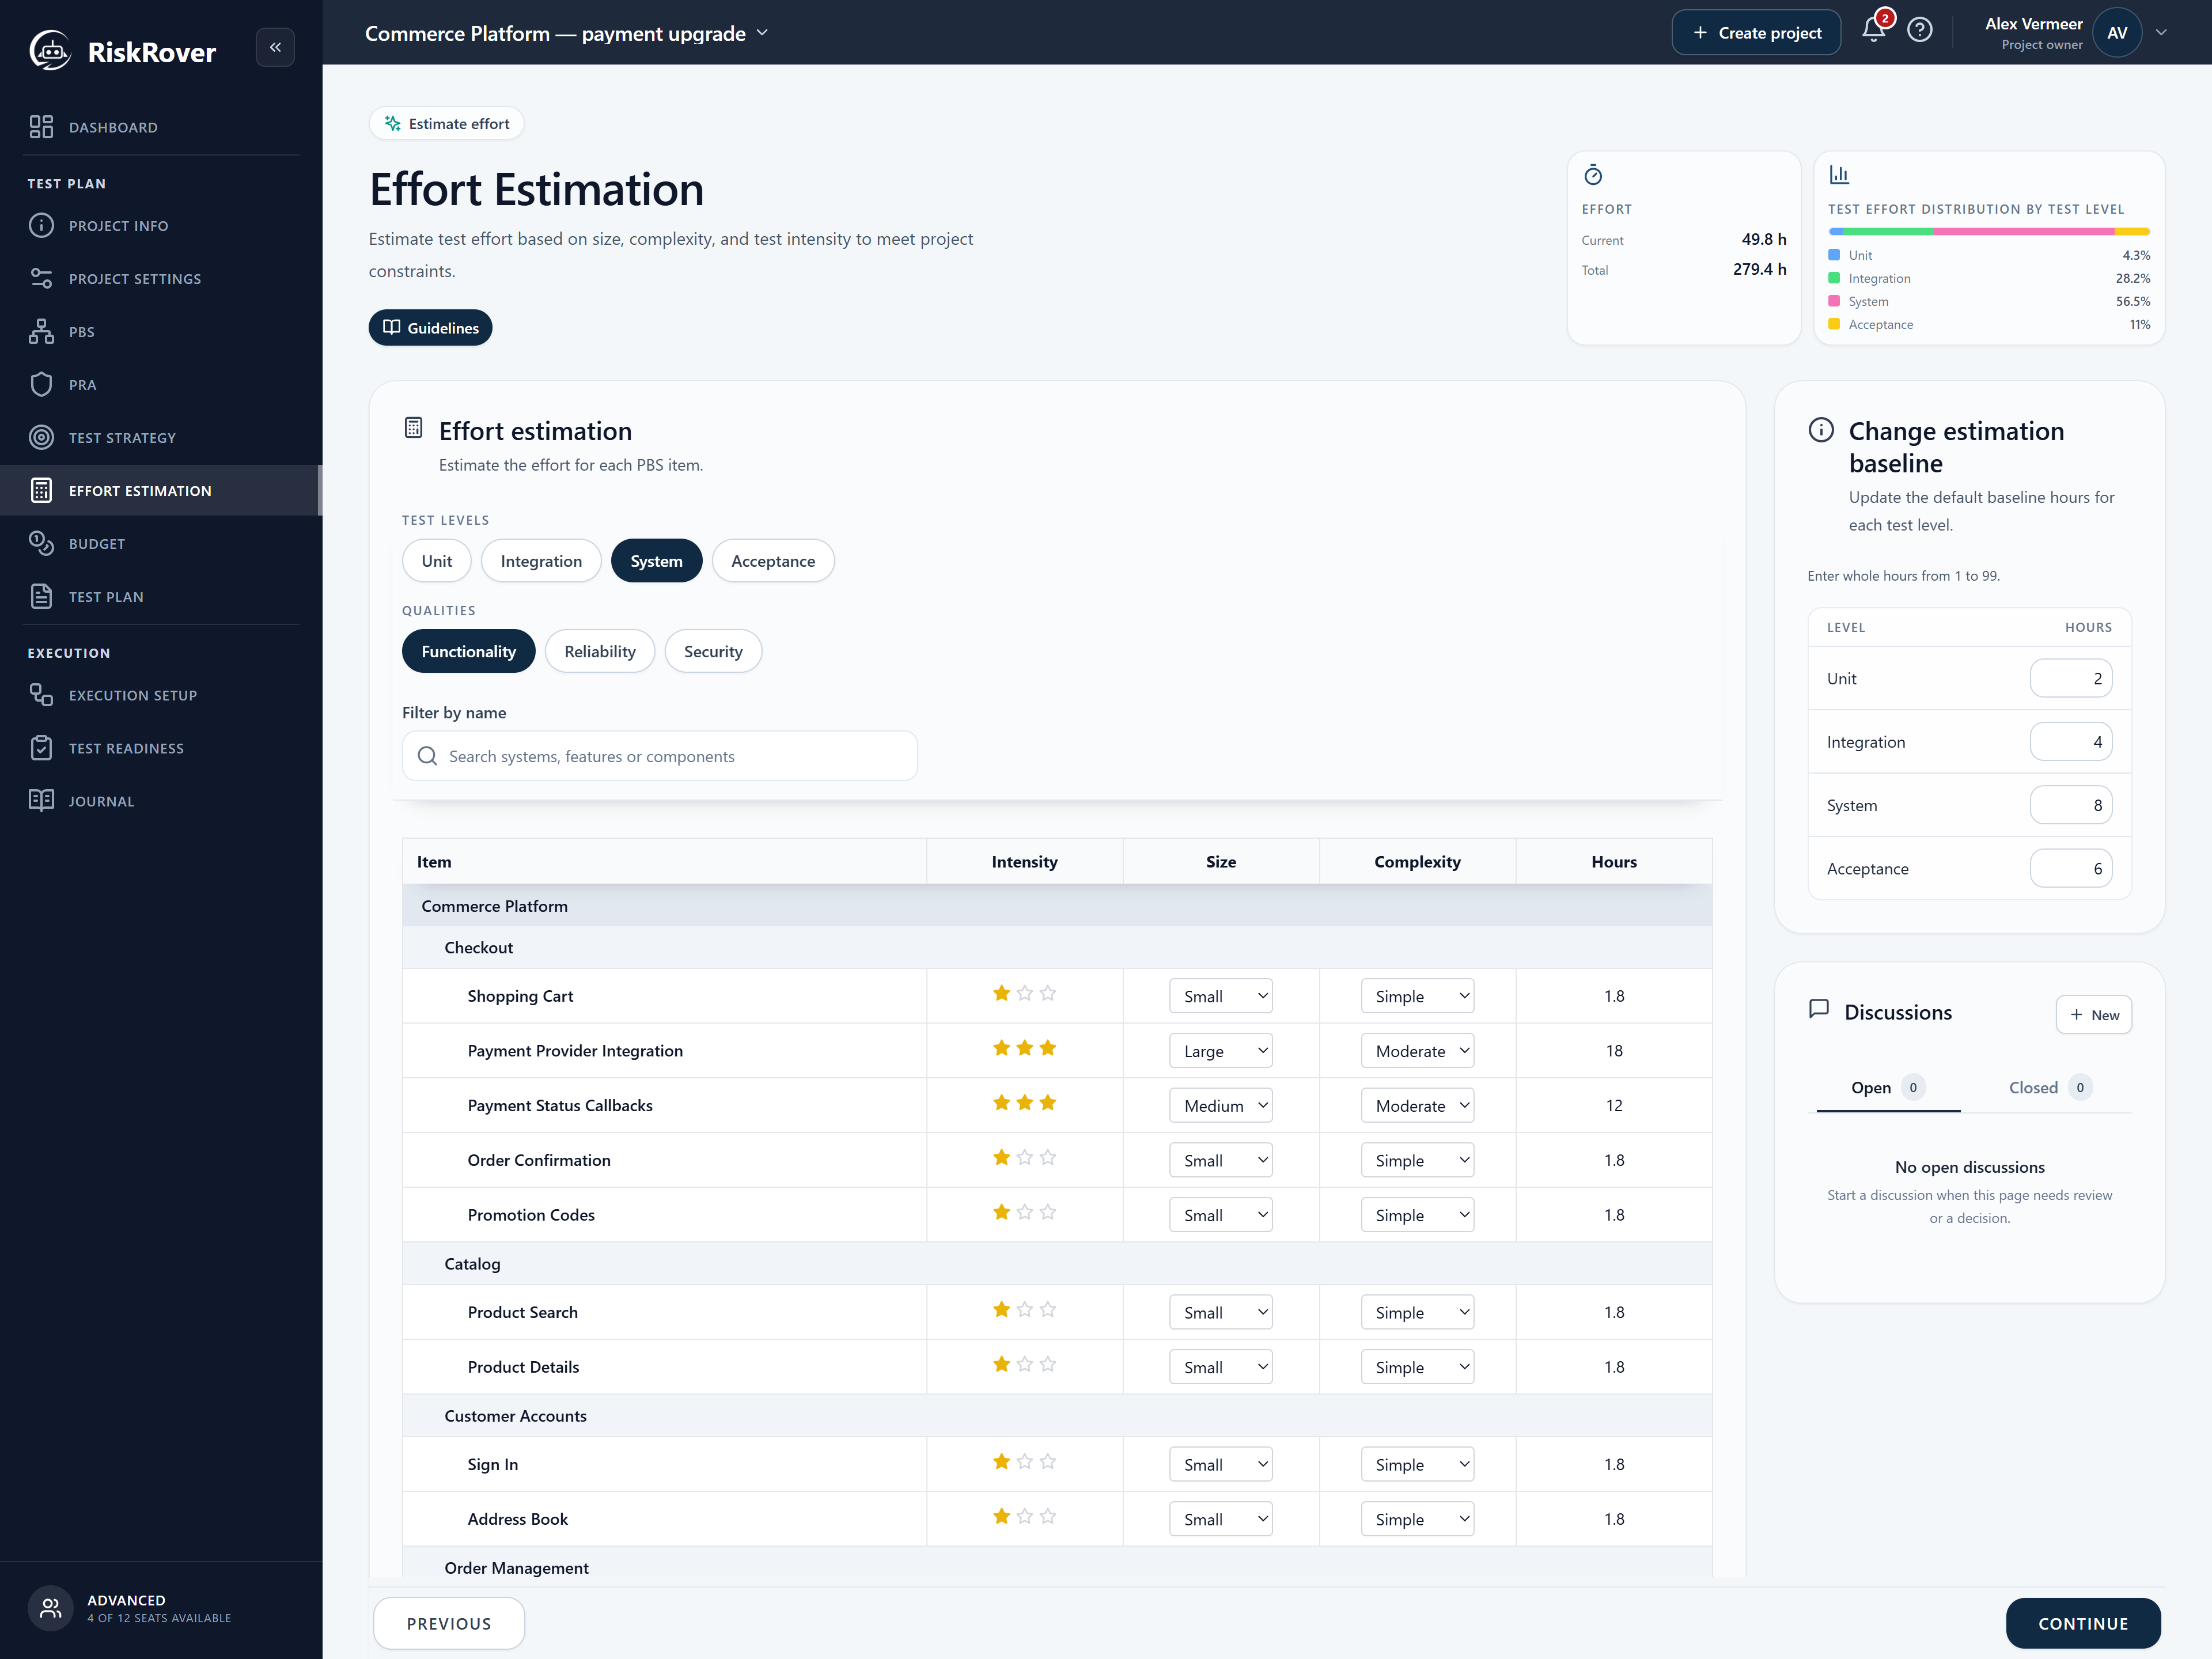Open Complexity dropdown for Payment Provider Integration
This screenshot has width=2212, height=1659.
point(1417,1051)
